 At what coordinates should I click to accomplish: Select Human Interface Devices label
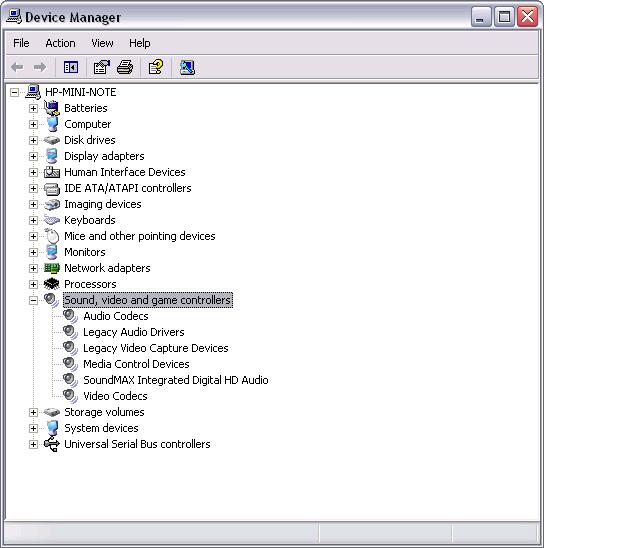[125, 172]
